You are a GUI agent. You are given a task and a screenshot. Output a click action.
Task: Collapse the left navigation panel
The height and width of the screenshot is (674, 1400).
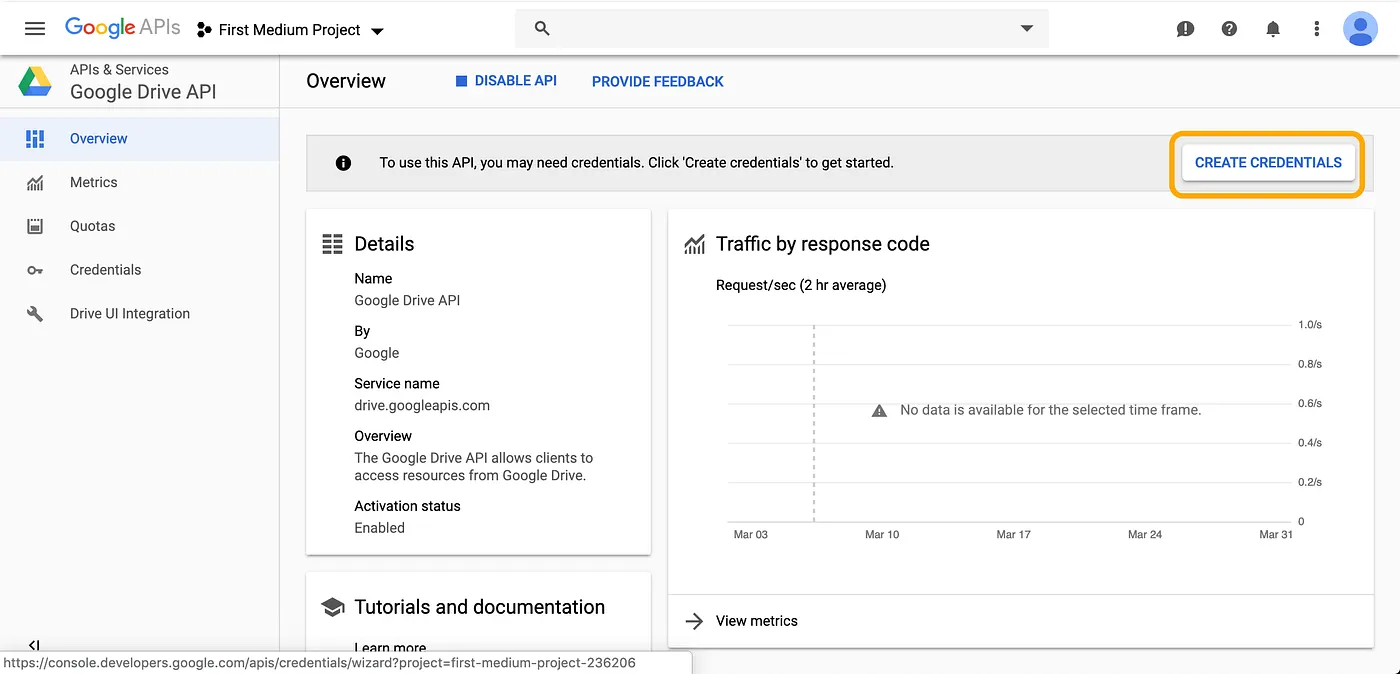34,646
